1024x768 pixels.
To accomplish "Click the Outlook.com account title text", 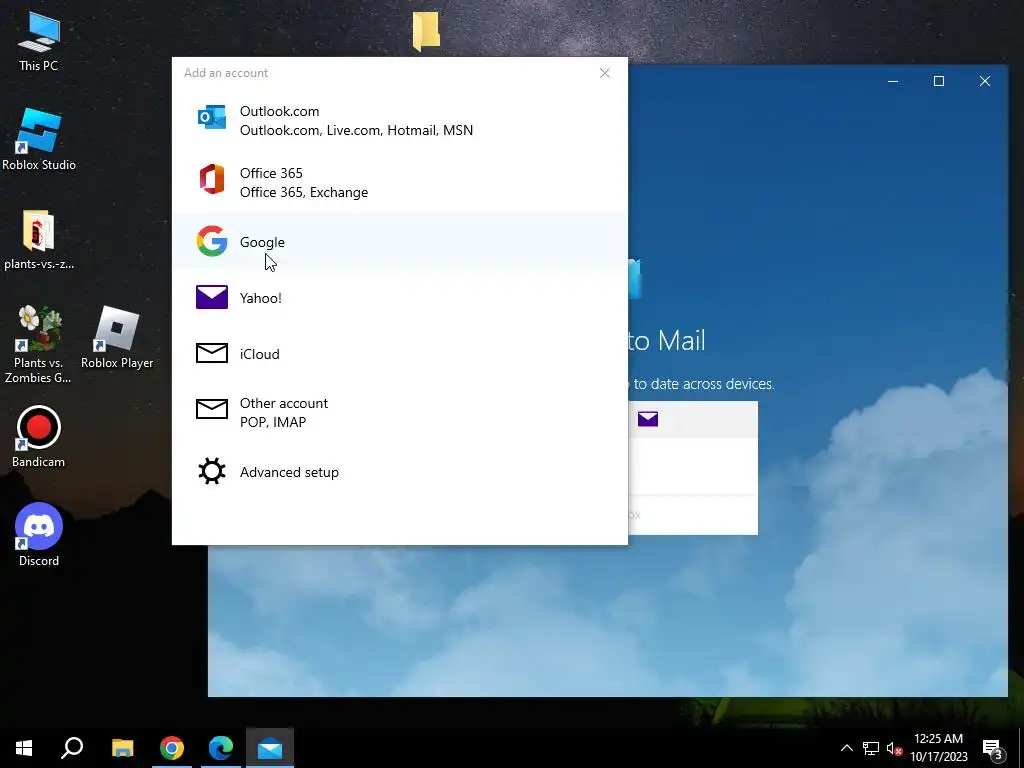I will pyautogui.click(x=280, y=111).
